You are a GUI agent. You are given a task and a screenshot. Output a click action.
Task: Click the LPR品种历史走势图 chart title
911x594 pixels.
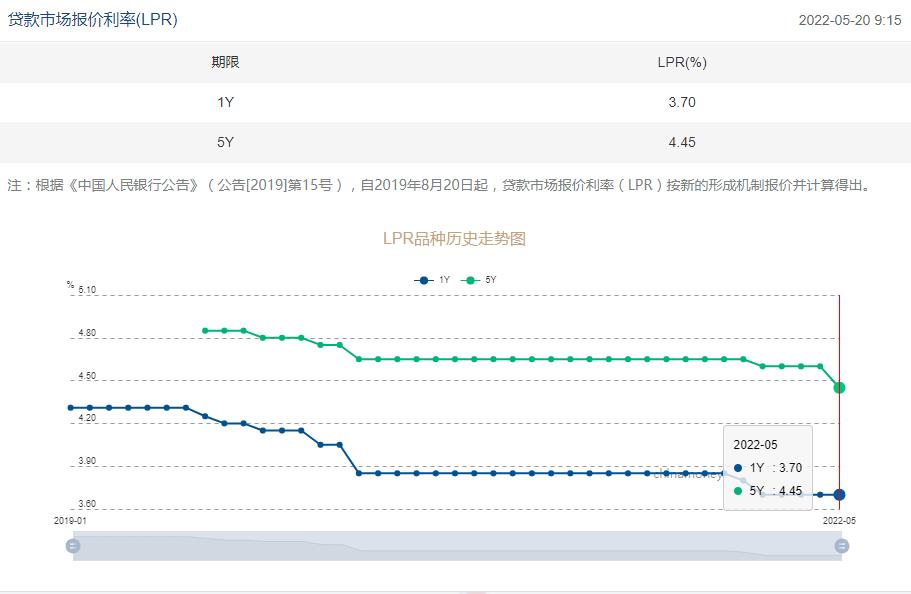tap(455, 238)
